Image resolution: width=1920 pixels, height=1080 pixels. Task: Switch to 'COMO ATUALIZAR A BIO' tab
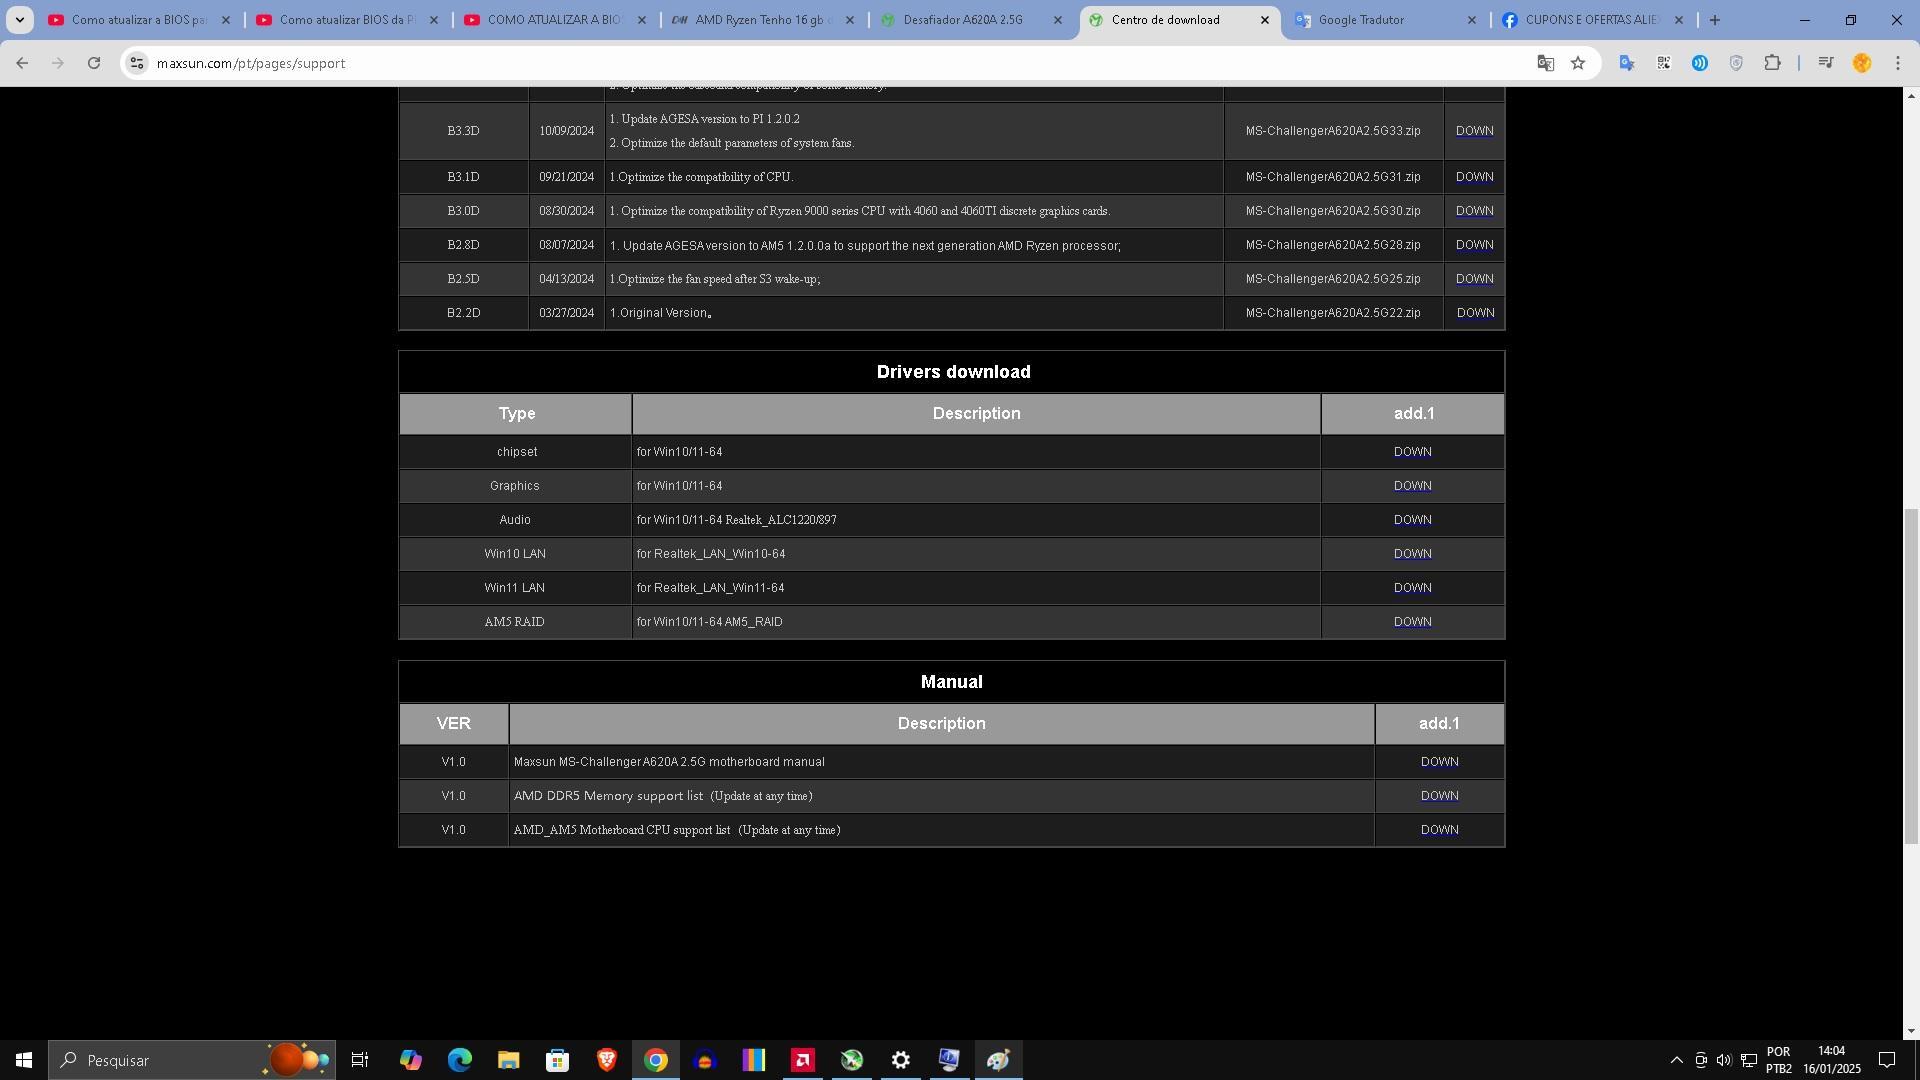pos(555,20)
